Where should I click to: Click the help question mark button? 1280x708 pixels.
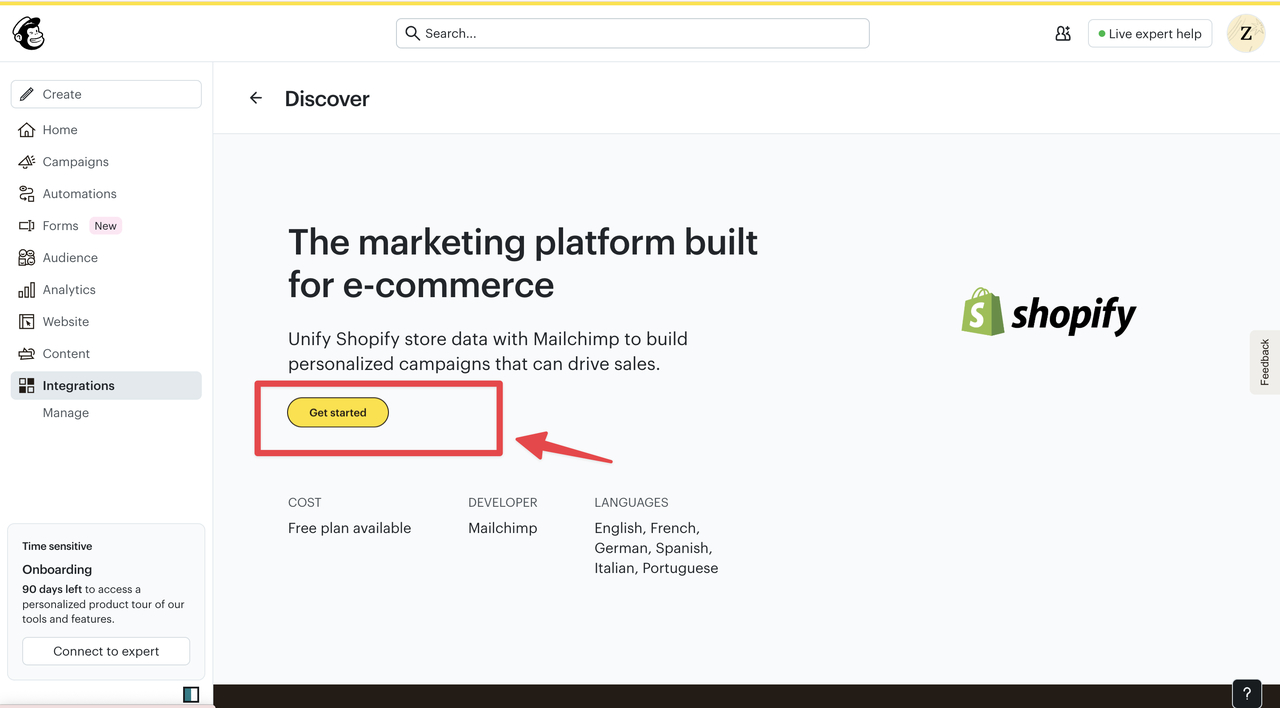coord(1246,693)
